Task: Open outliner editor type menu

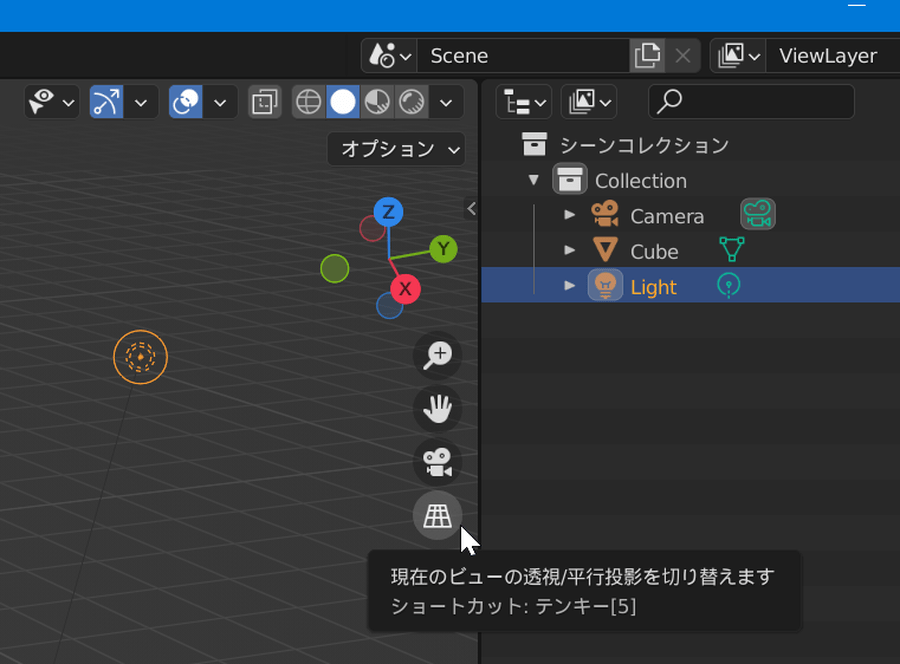Action: pyautogui.click(x=524, y=102)
